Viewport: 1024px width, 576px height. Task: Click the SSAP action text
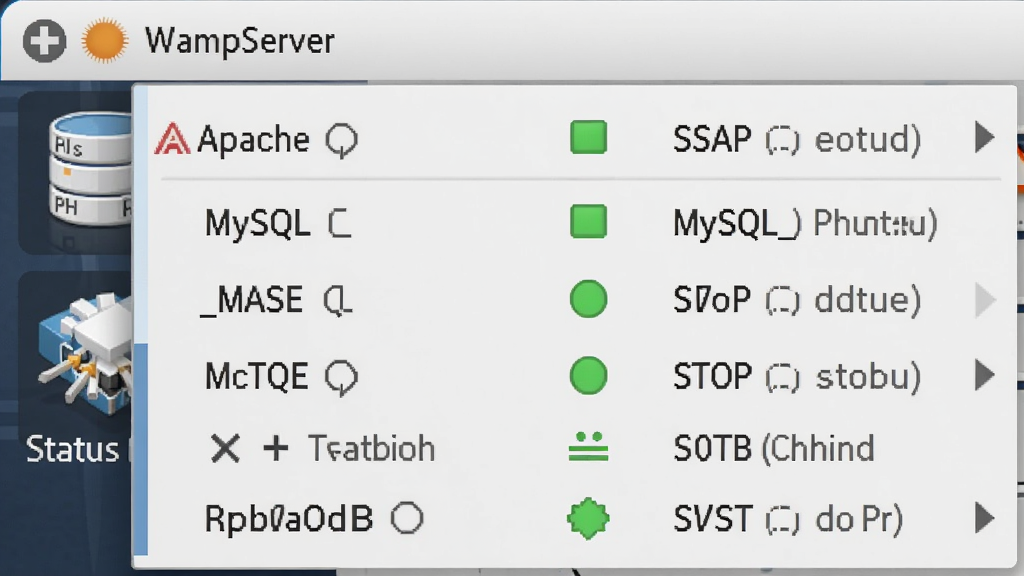797,139
